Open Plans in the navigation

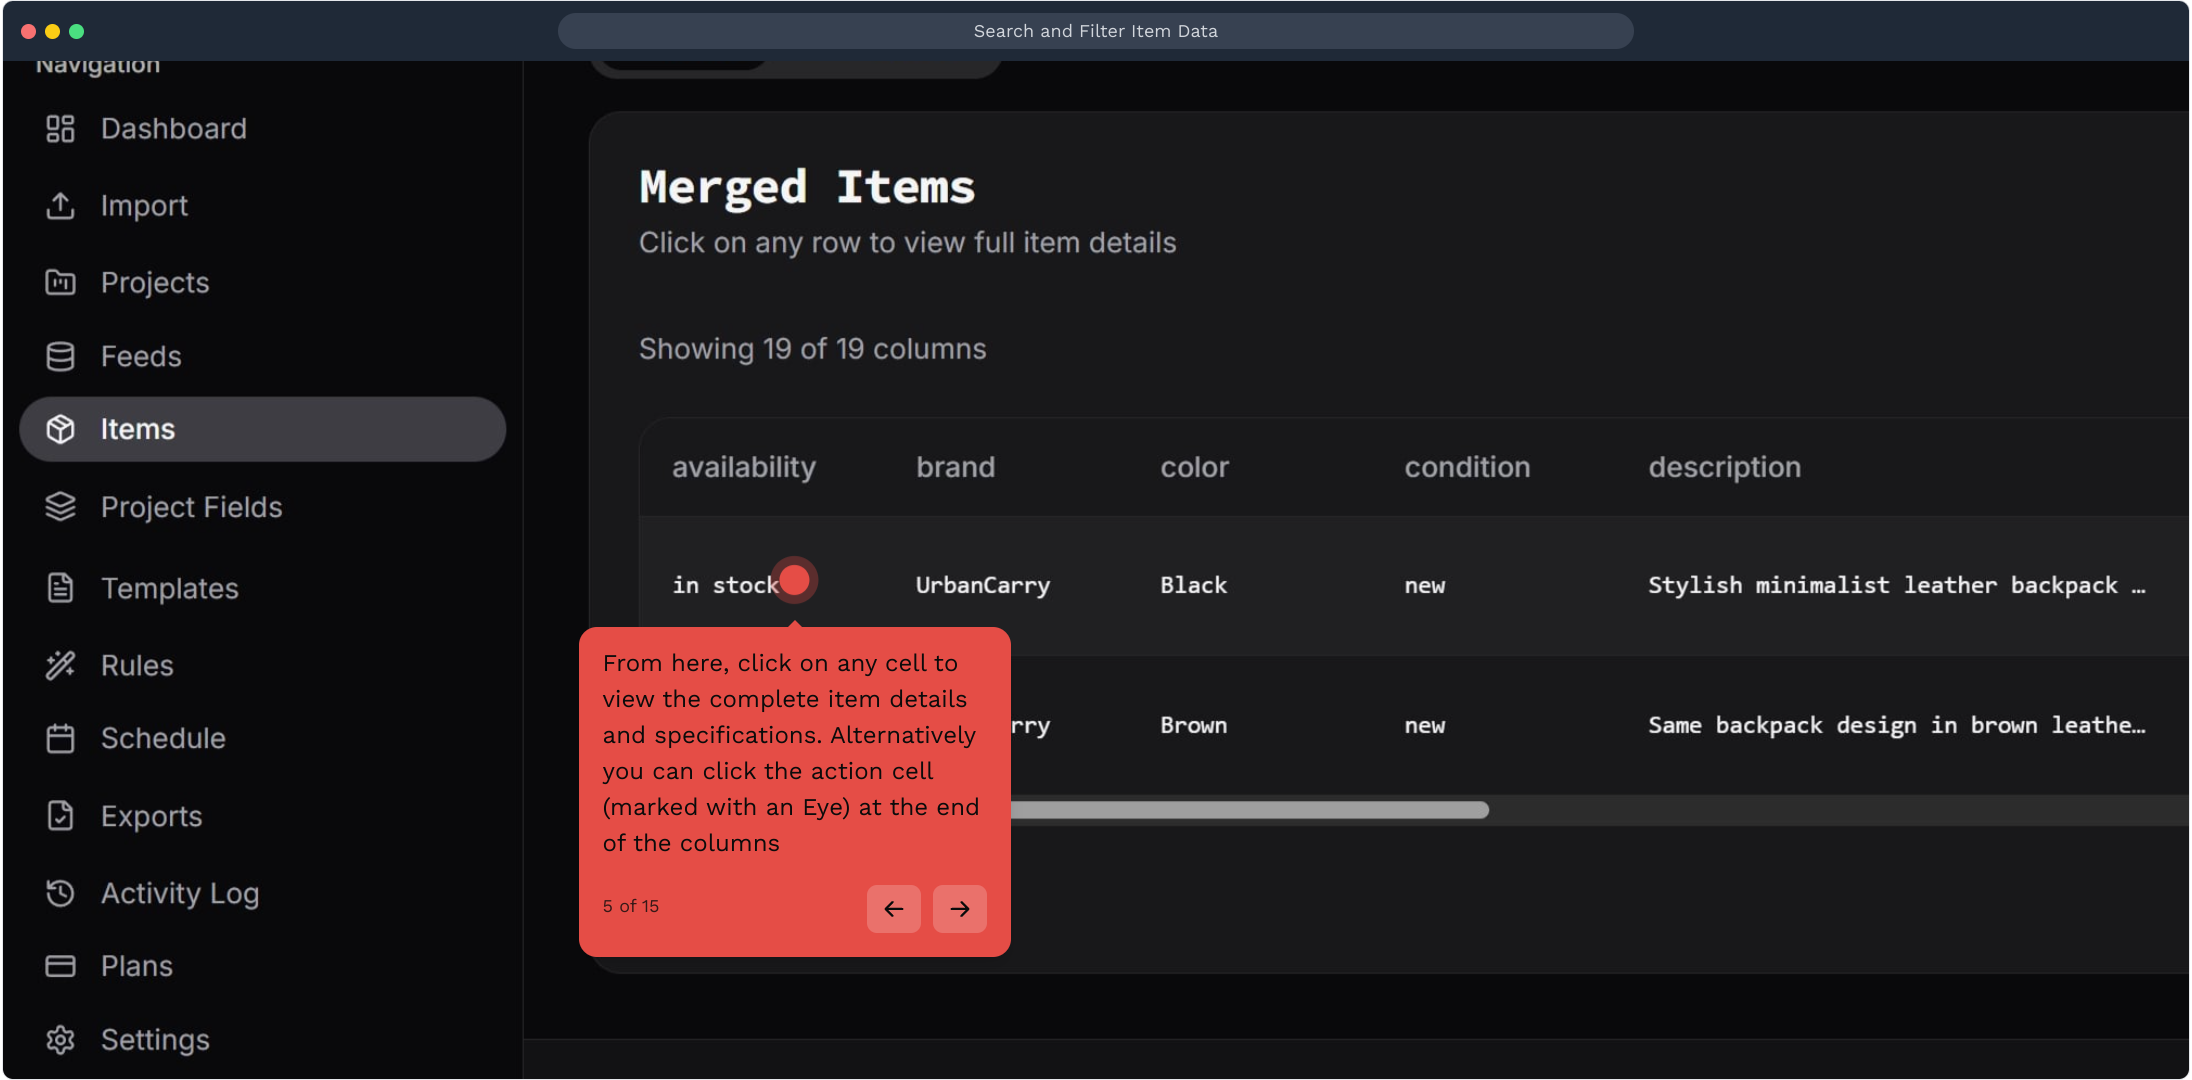pyautogui.click(x=136, y=966)
